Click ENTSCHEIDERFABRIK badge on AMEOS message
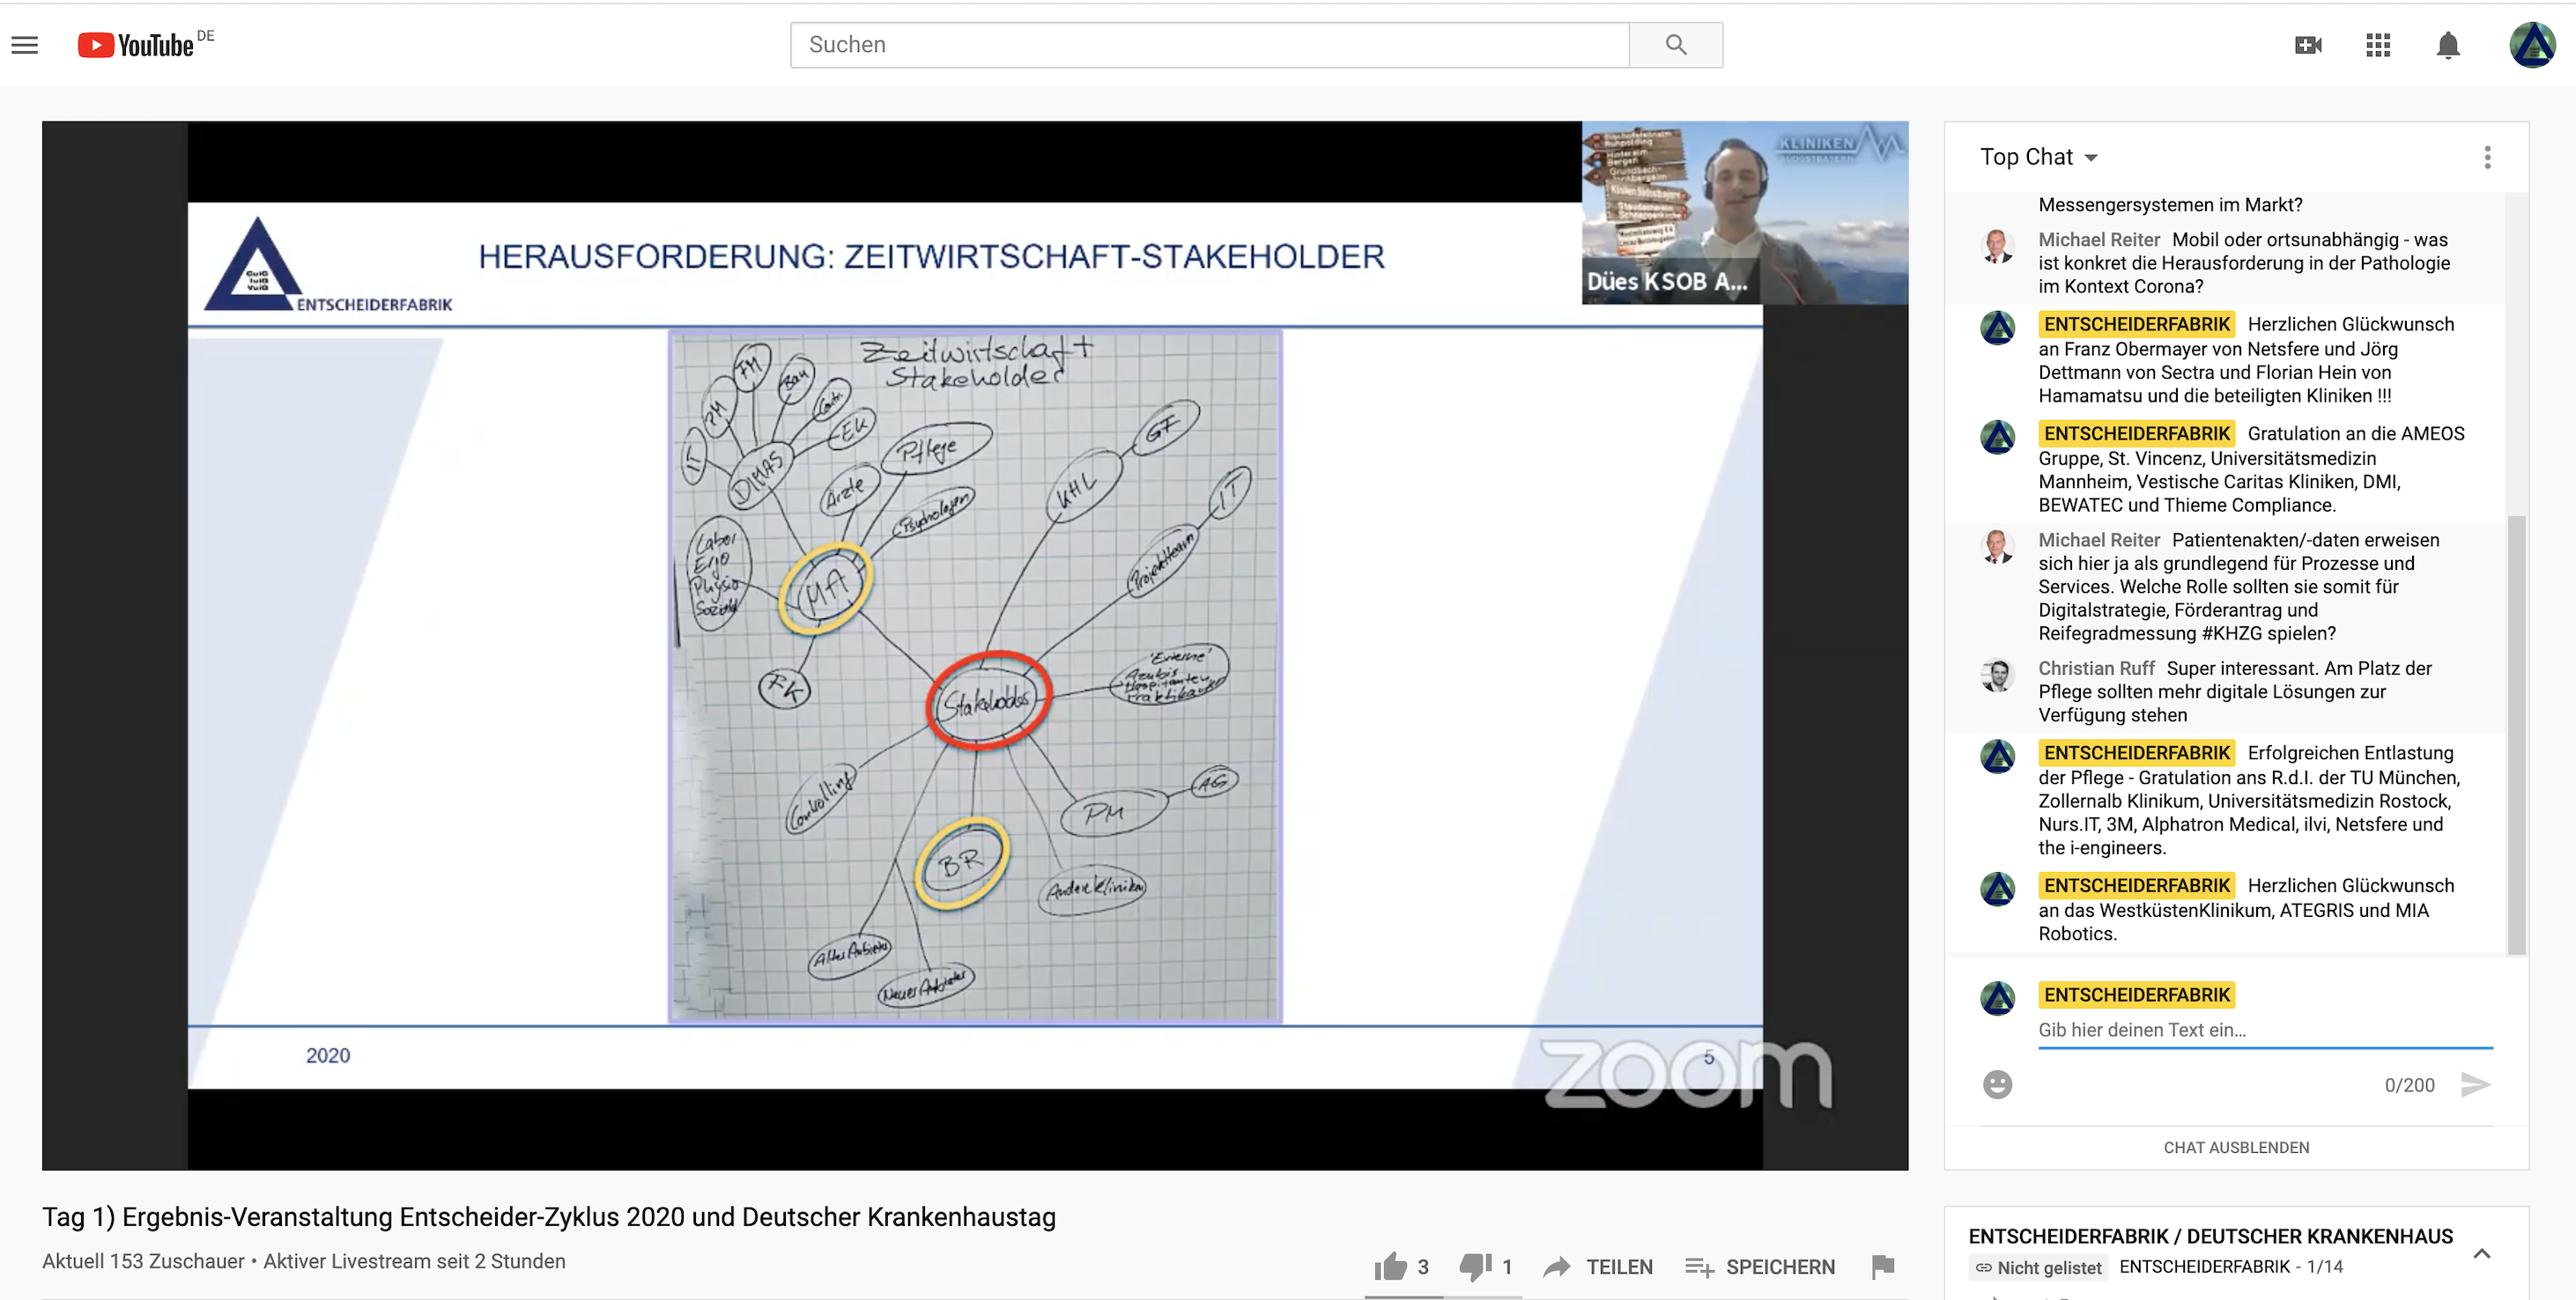Image resolution: width=2576 pixels, height=1300 pixels. (2137, 433)
